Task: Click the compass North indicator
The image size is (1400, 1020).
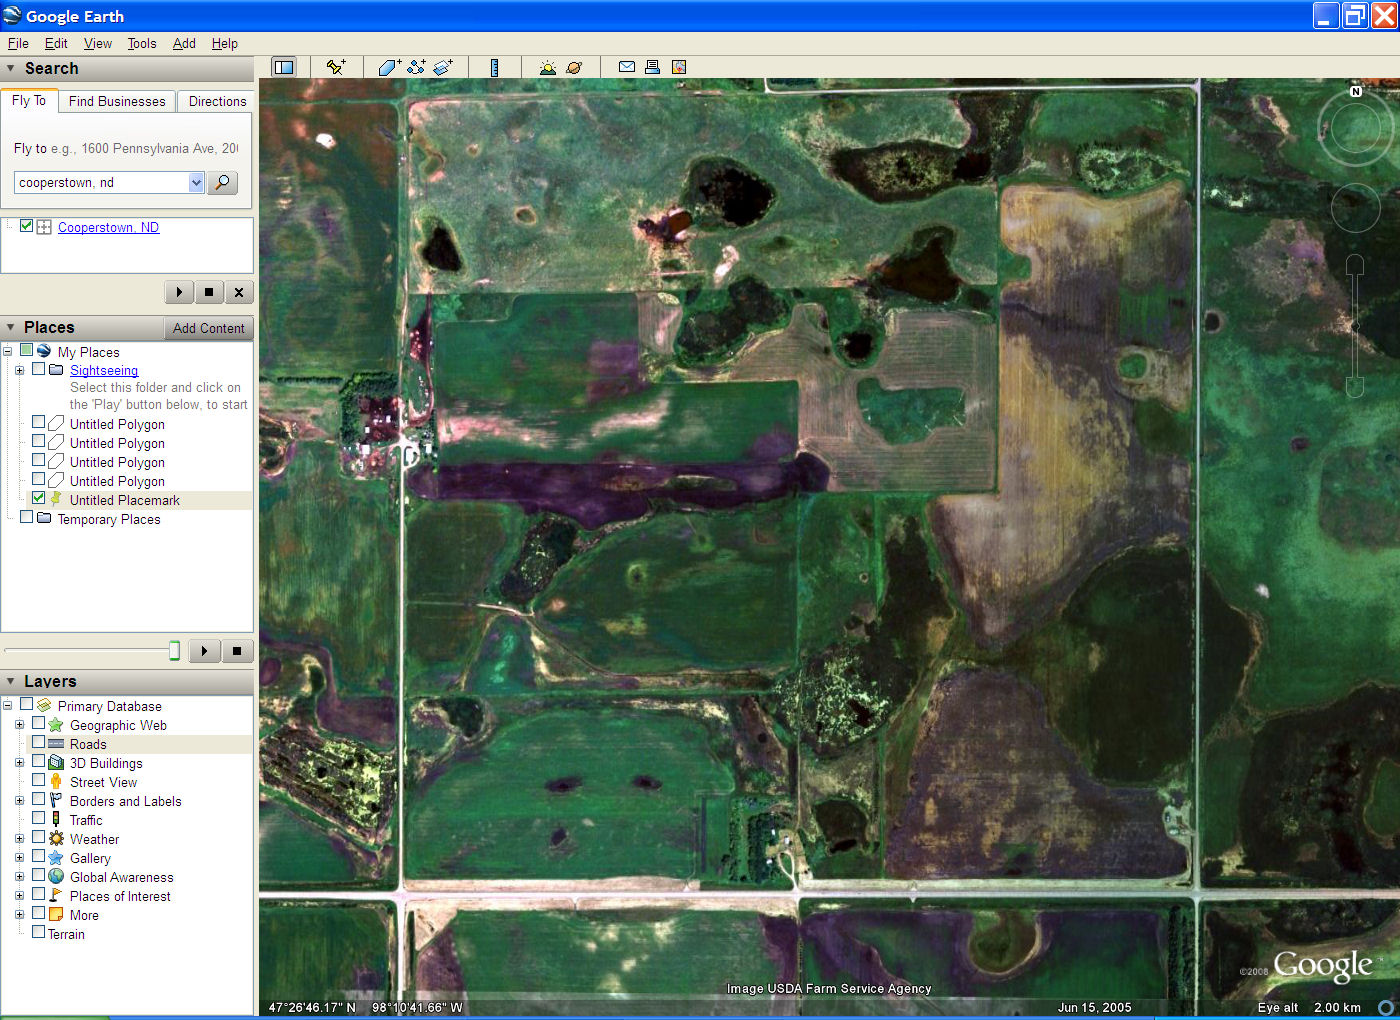Action: tap(1356, 91)
